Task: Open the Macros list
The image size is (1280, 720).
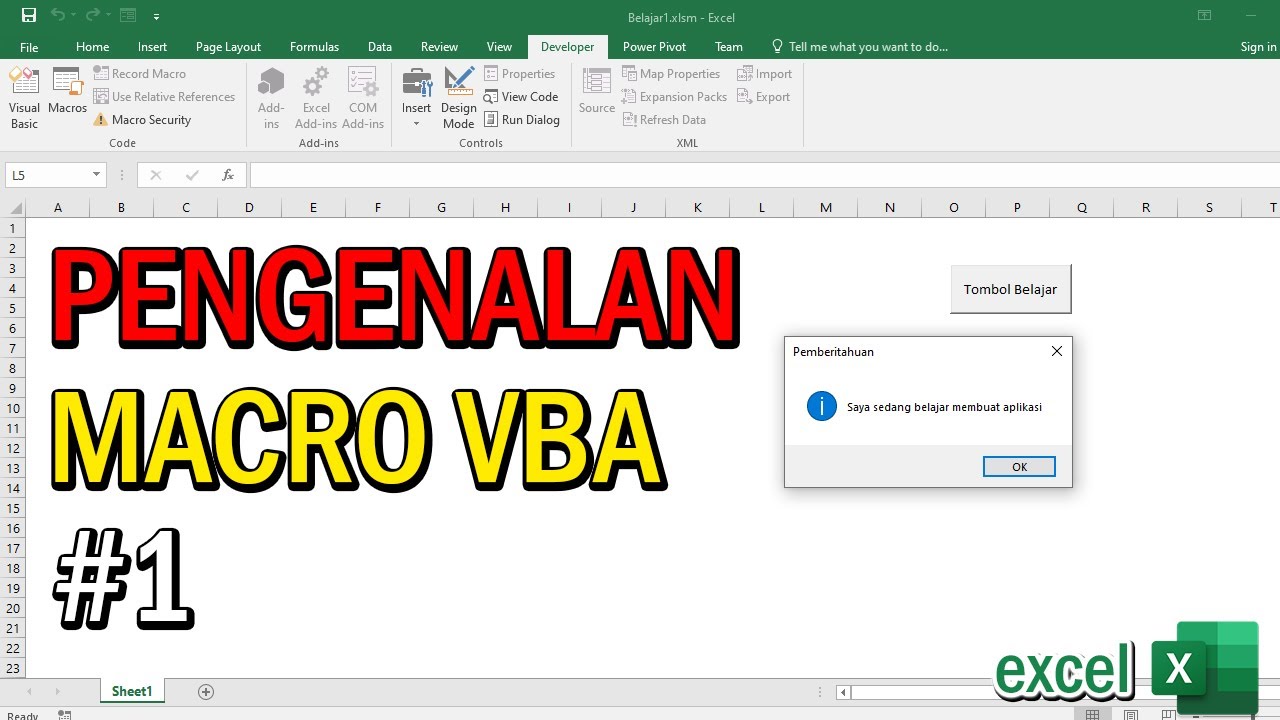Action: (67, 91)
